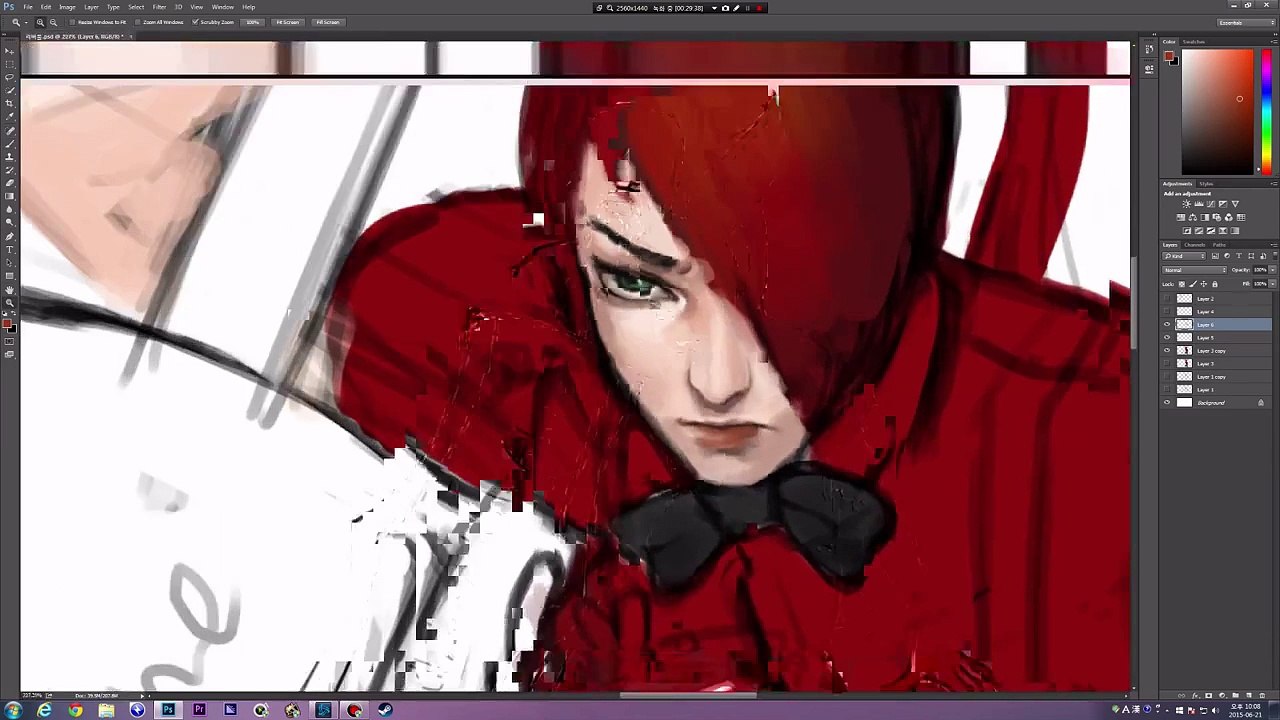Select the Lasso tool

point(10,77)
